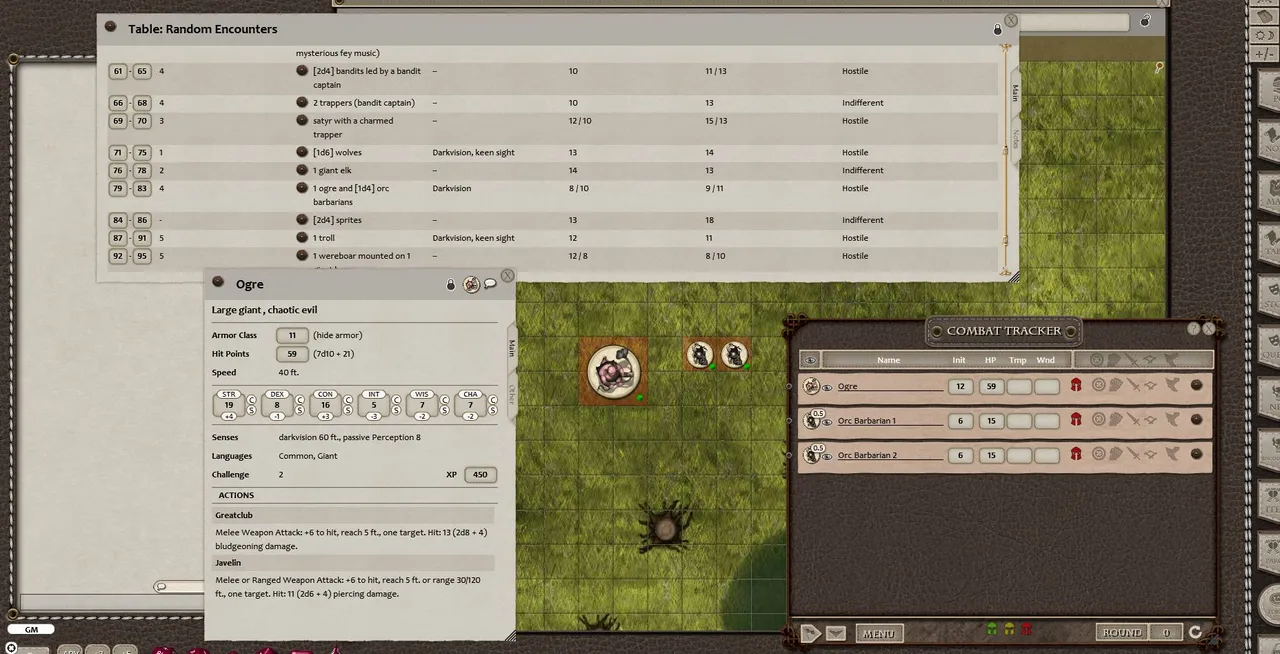The height and width of the screenshot is (654, 1280).
Task: Toggle visibility eye for Orc Barbarian 1
Action: click(828, 422)
